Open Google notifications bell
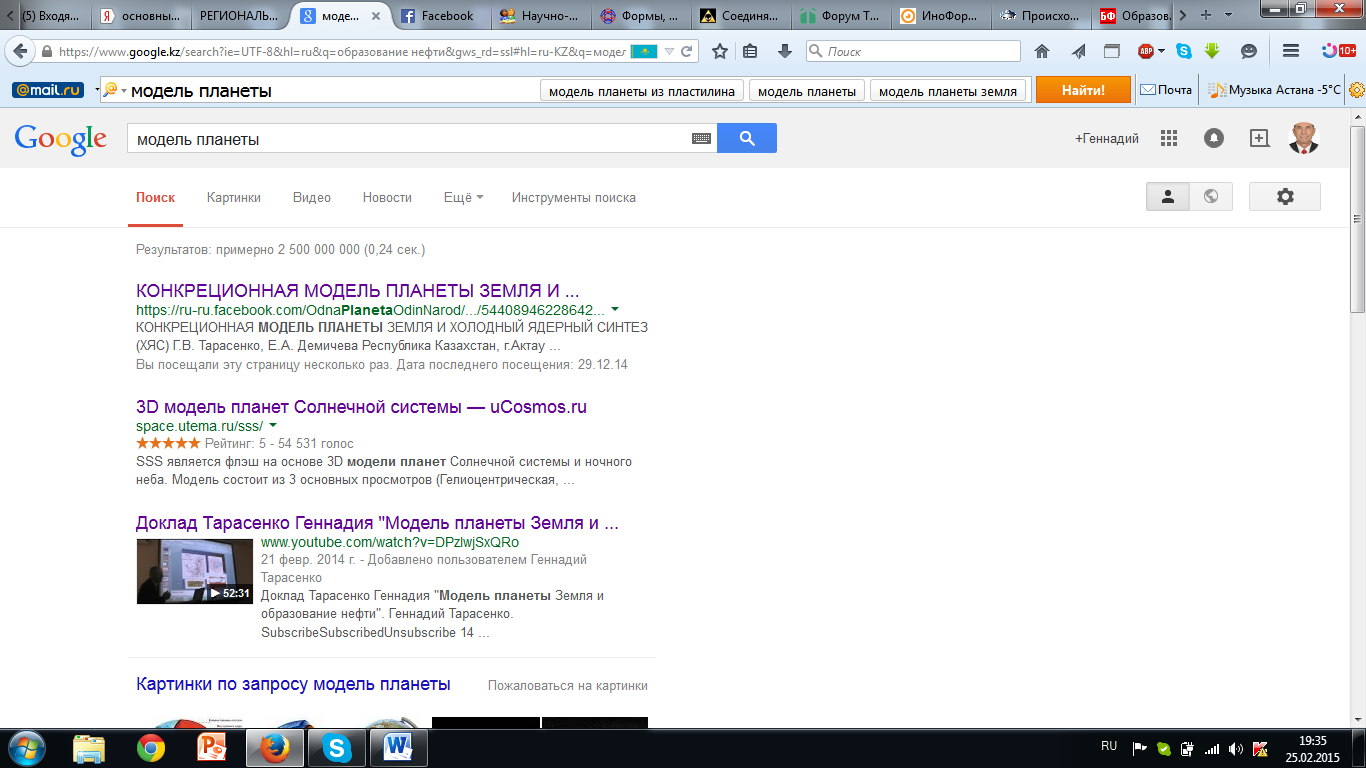The width and height of the screenshot is (1366, 768). pyautogui.click(x=1214, y=139)
